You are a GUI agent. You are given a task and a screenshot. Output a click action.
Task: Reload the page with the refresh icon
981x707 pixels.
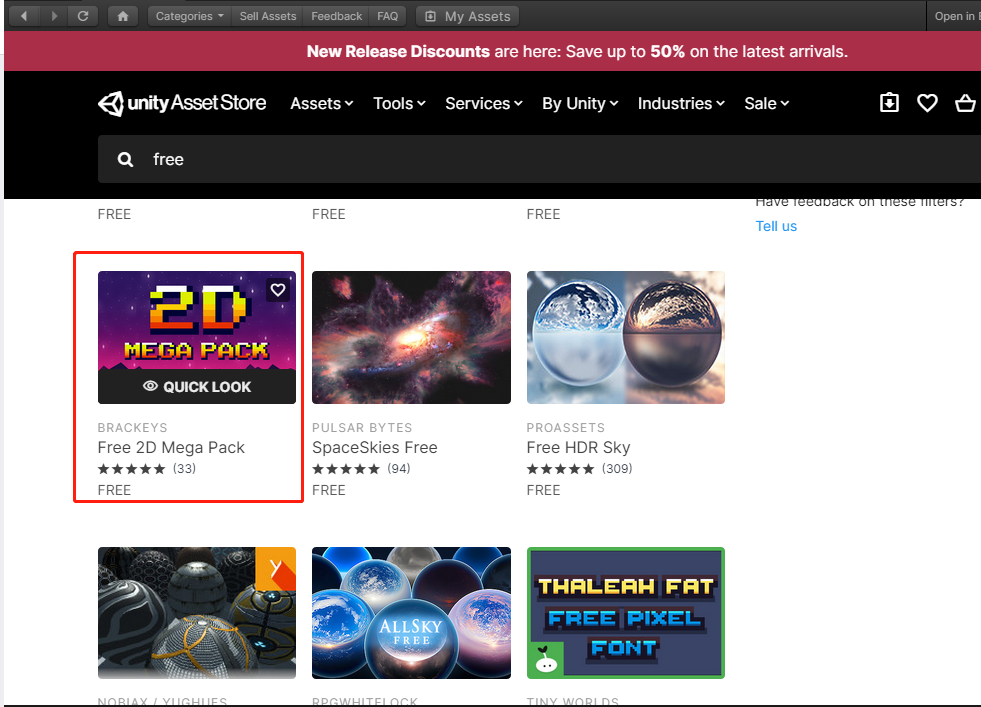tap(83, 16)
